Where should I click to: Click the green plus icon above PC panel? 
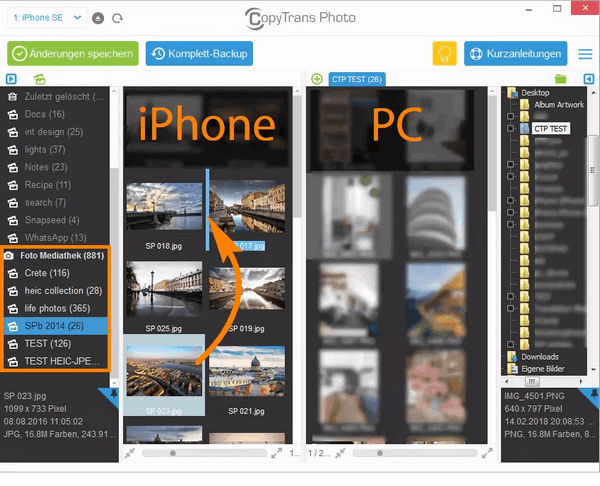click(317, 79)
